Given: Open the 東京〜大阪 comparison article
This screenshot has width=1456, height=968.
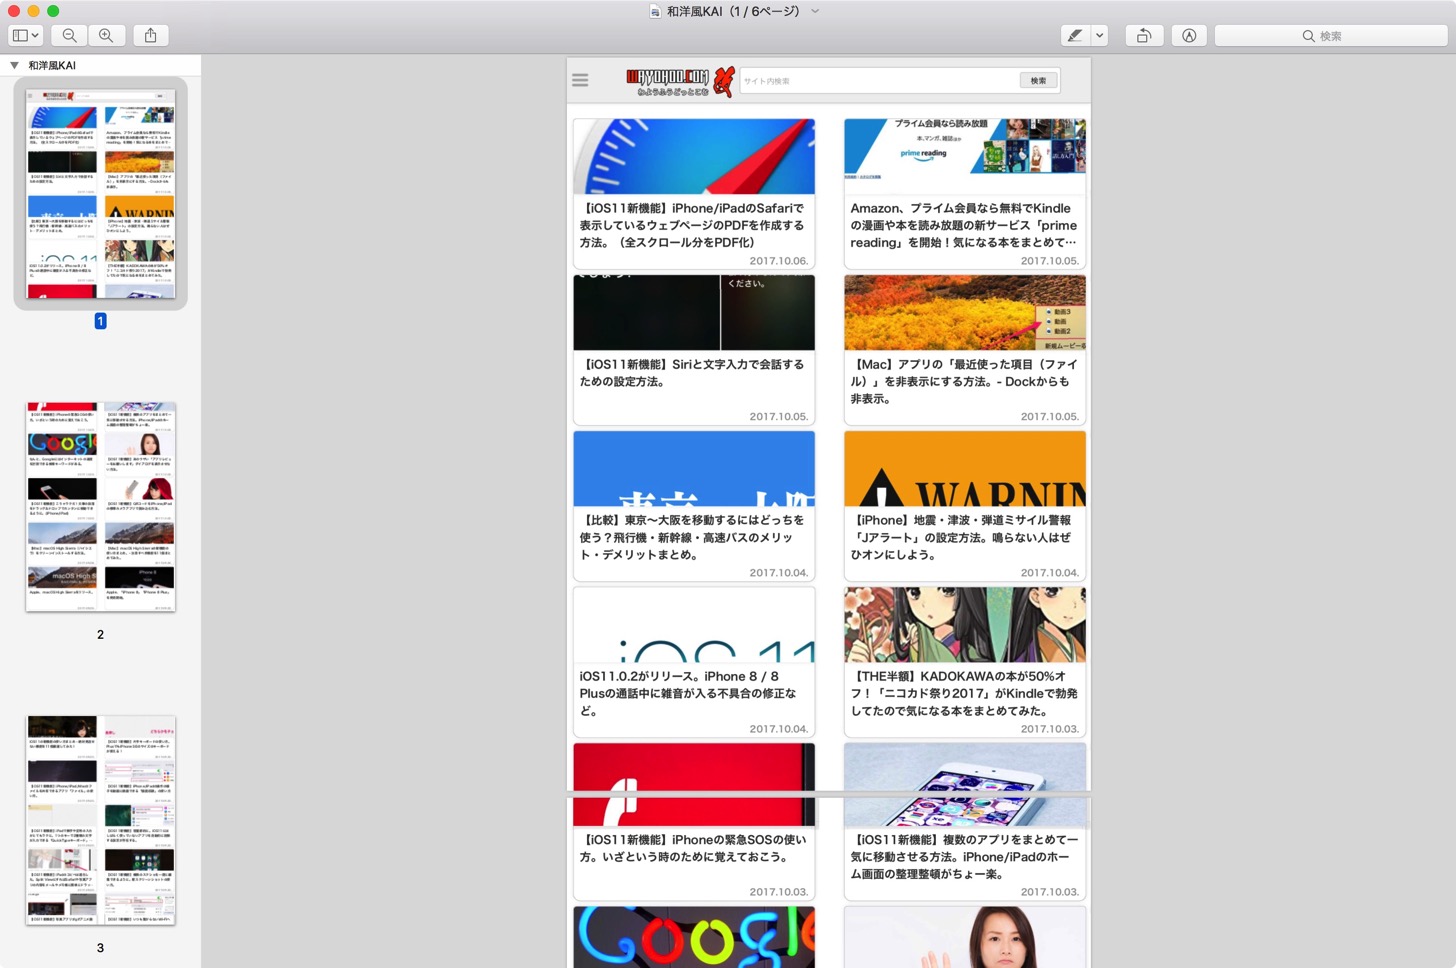Looking at the screenshot, I should pos(693,537).
